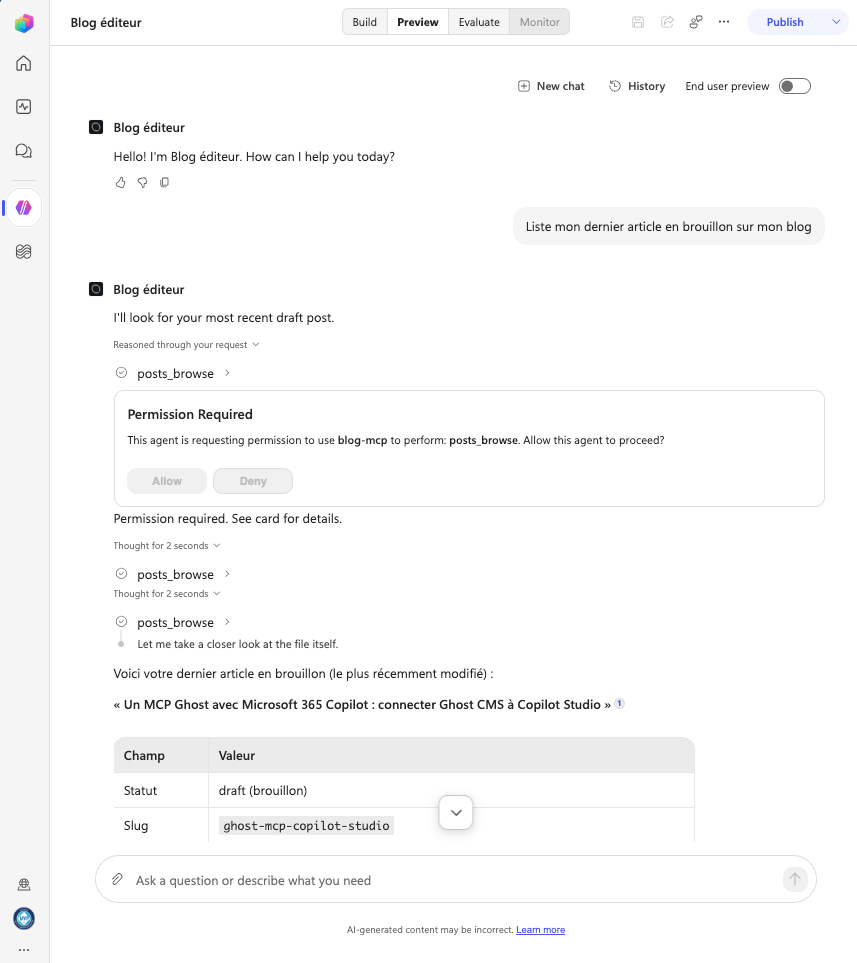Click the save icon in header
The height and width of the screenshot is (963, 857).
[638, 22]
